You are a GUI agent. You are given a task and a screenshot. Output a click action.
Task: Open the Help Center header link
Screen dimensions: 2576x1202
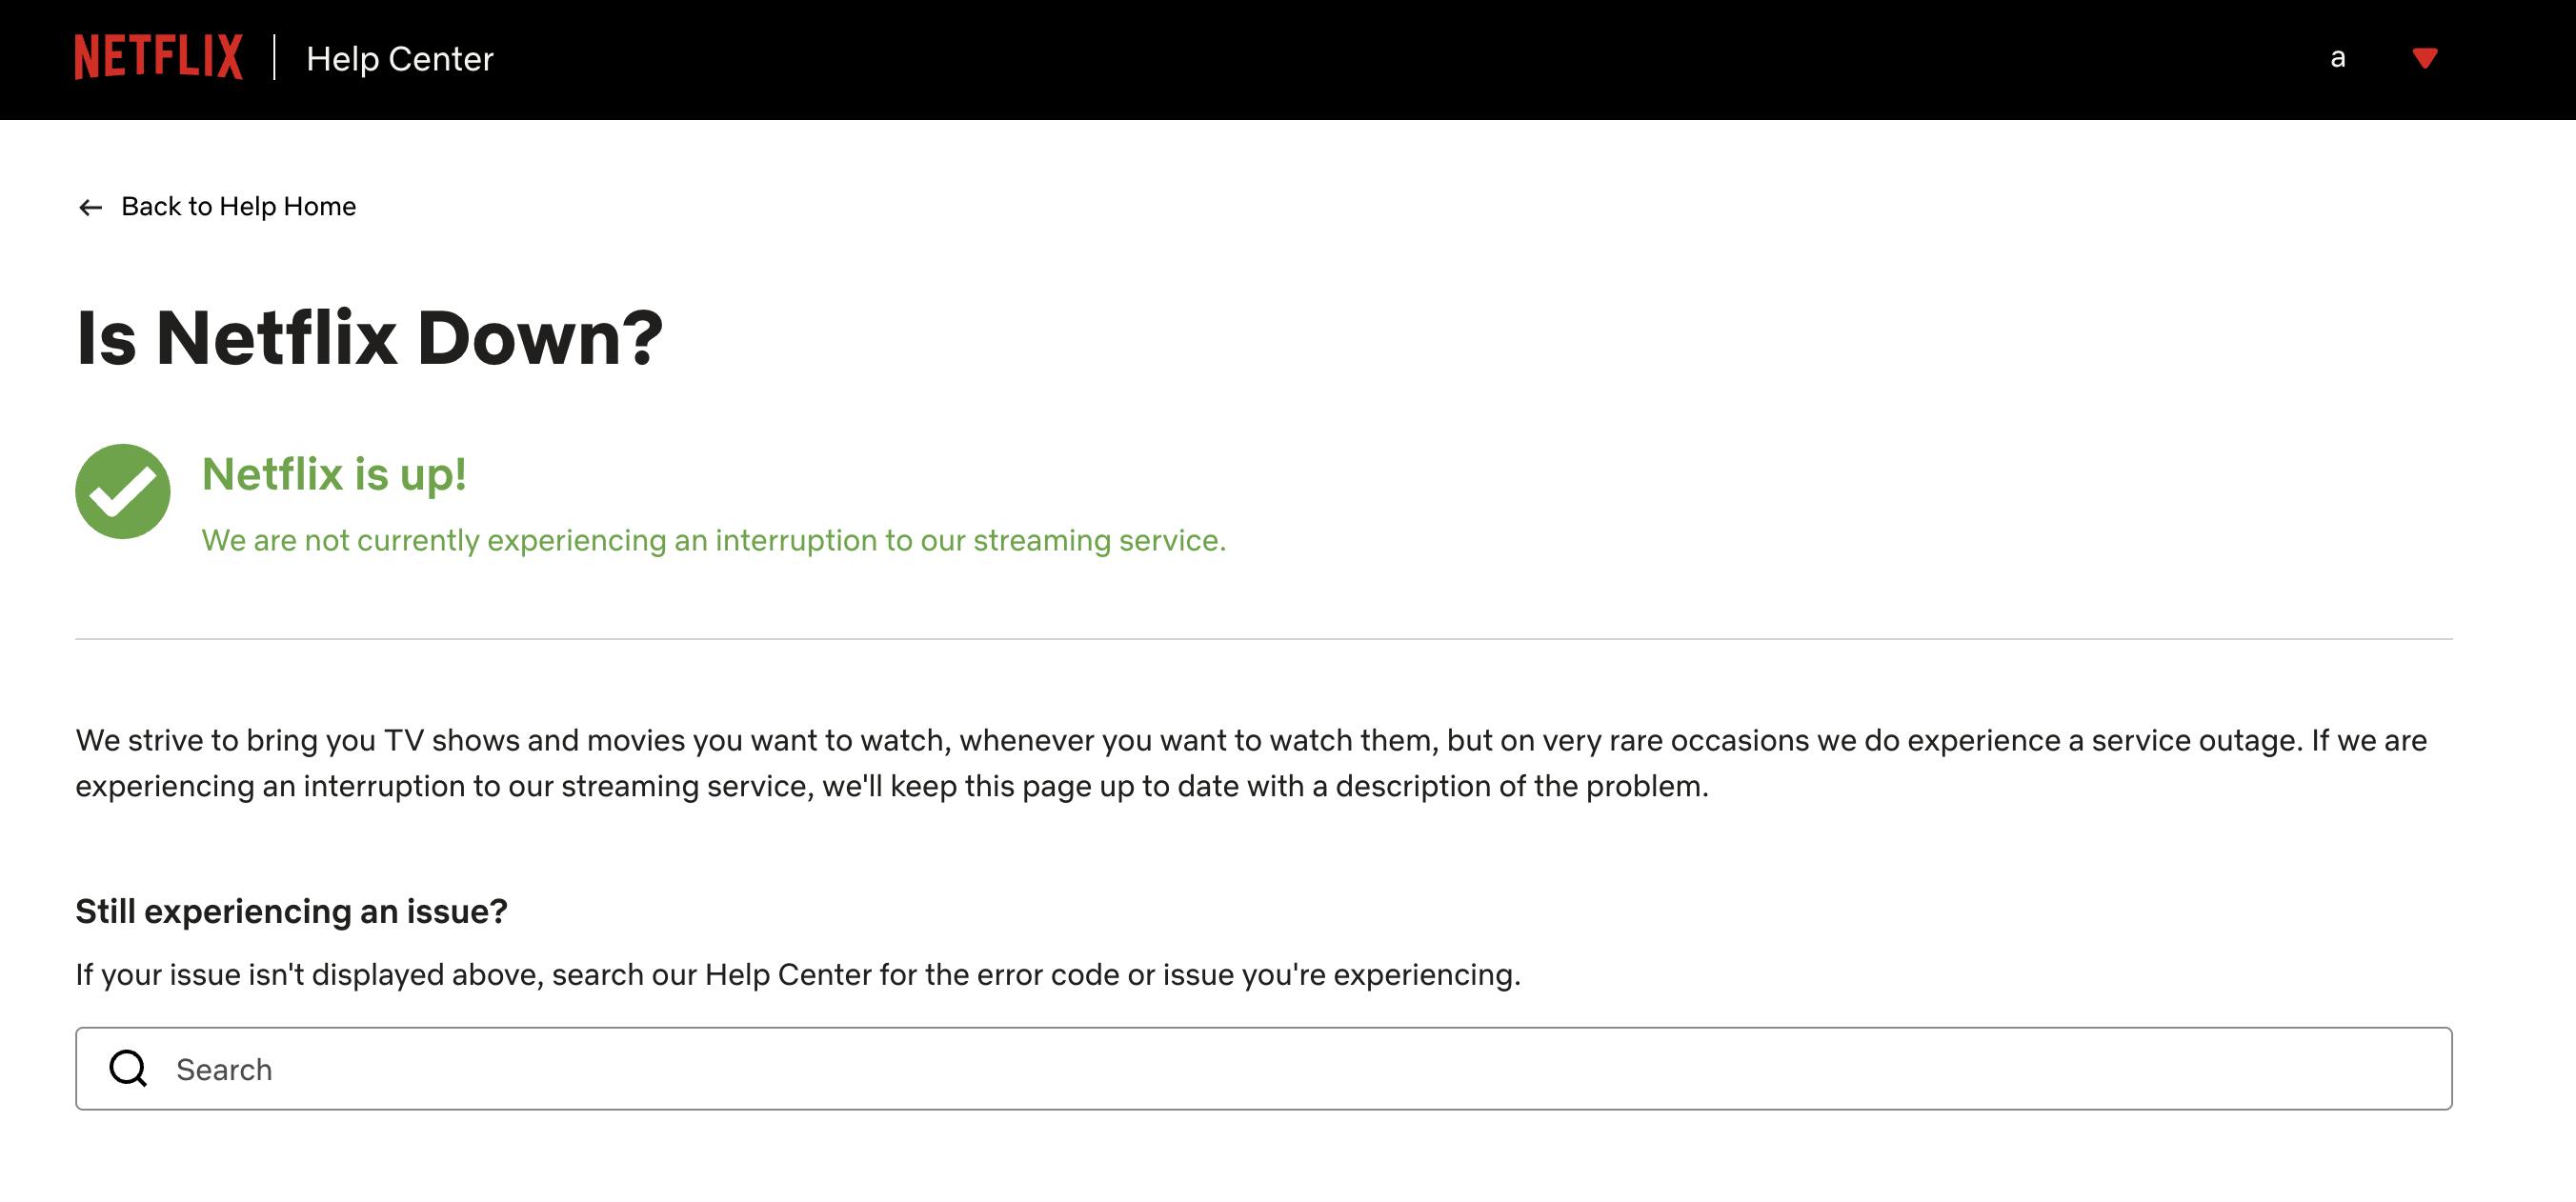pyautogui.click(x=400, y=59)
